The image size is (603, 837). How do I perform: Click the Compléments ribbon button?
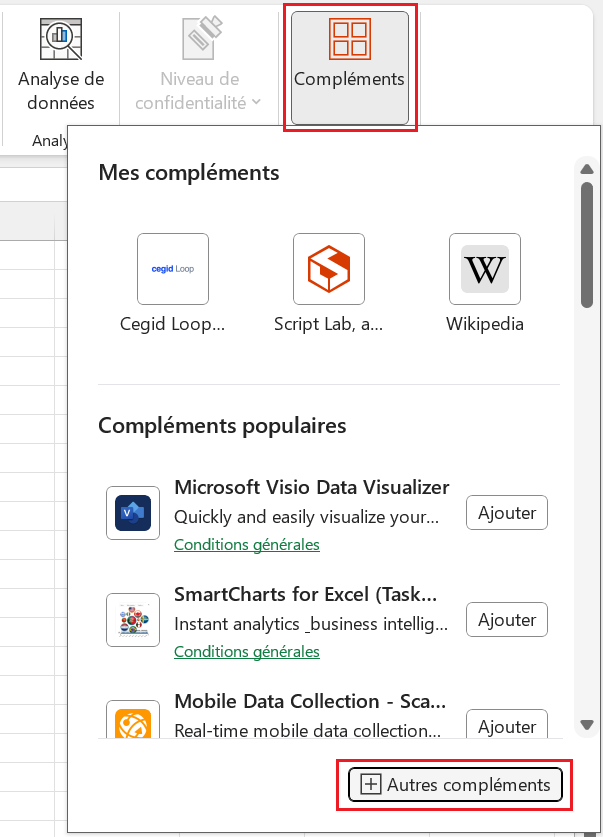[350, 68]
